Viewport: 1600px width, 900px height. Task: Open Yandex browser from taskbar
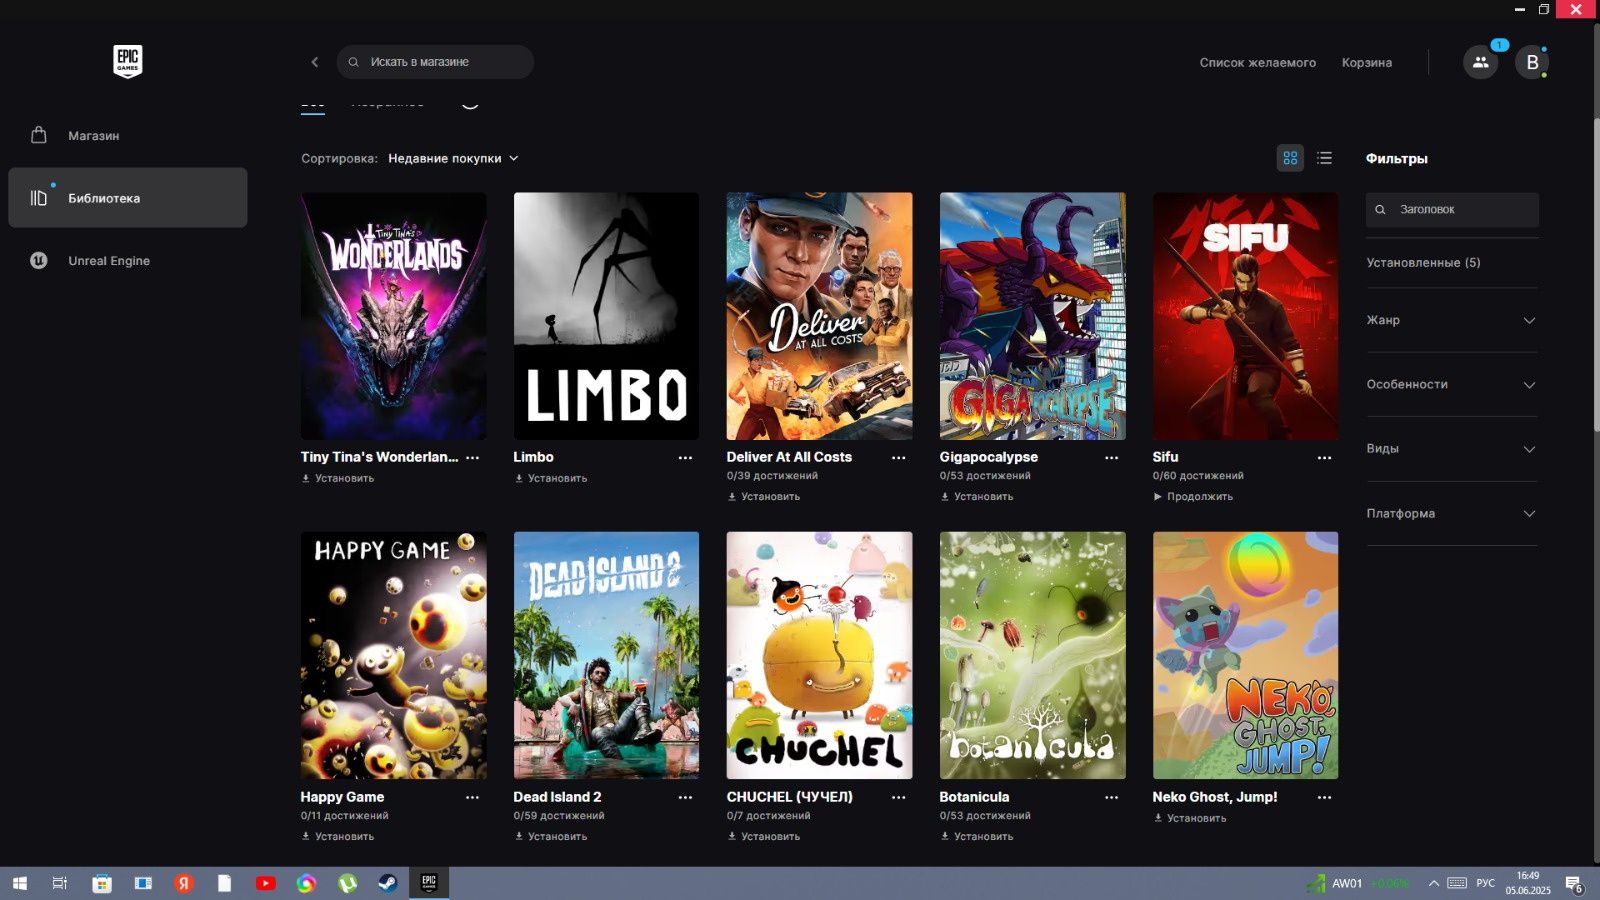pyautogui.click(x=183, y=883)
